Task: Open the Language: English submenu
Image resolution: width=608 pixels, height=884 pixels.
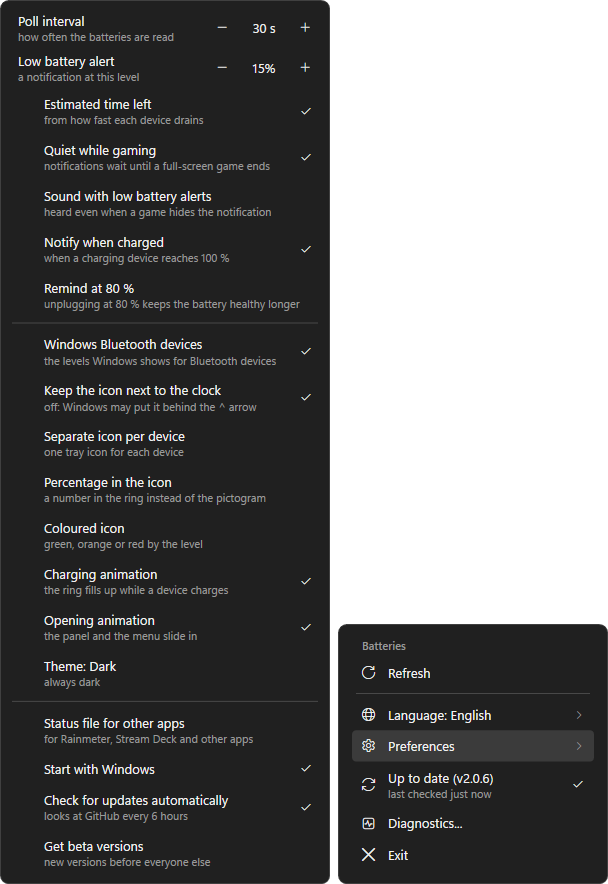Action: tap(473, 715)
